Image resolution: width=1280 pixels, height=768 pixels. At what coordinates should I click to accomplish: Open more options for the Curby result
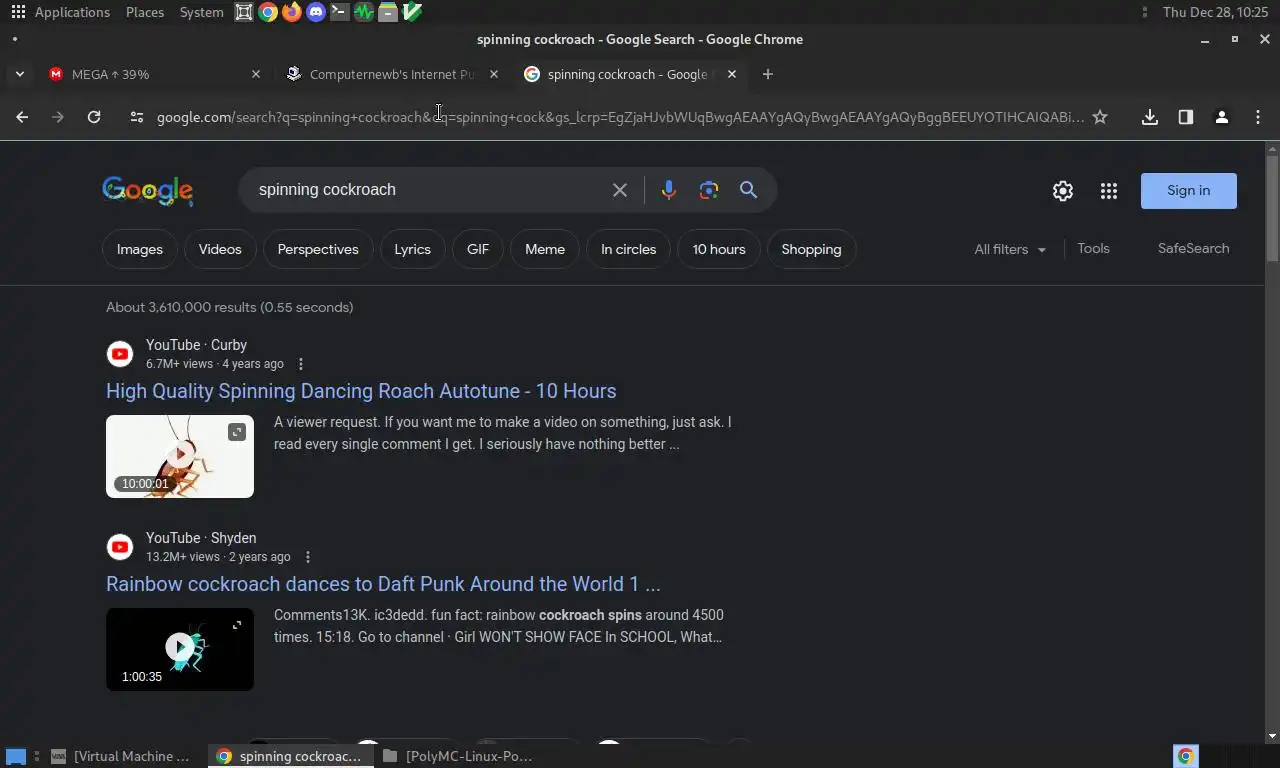(x=301, y=364)
